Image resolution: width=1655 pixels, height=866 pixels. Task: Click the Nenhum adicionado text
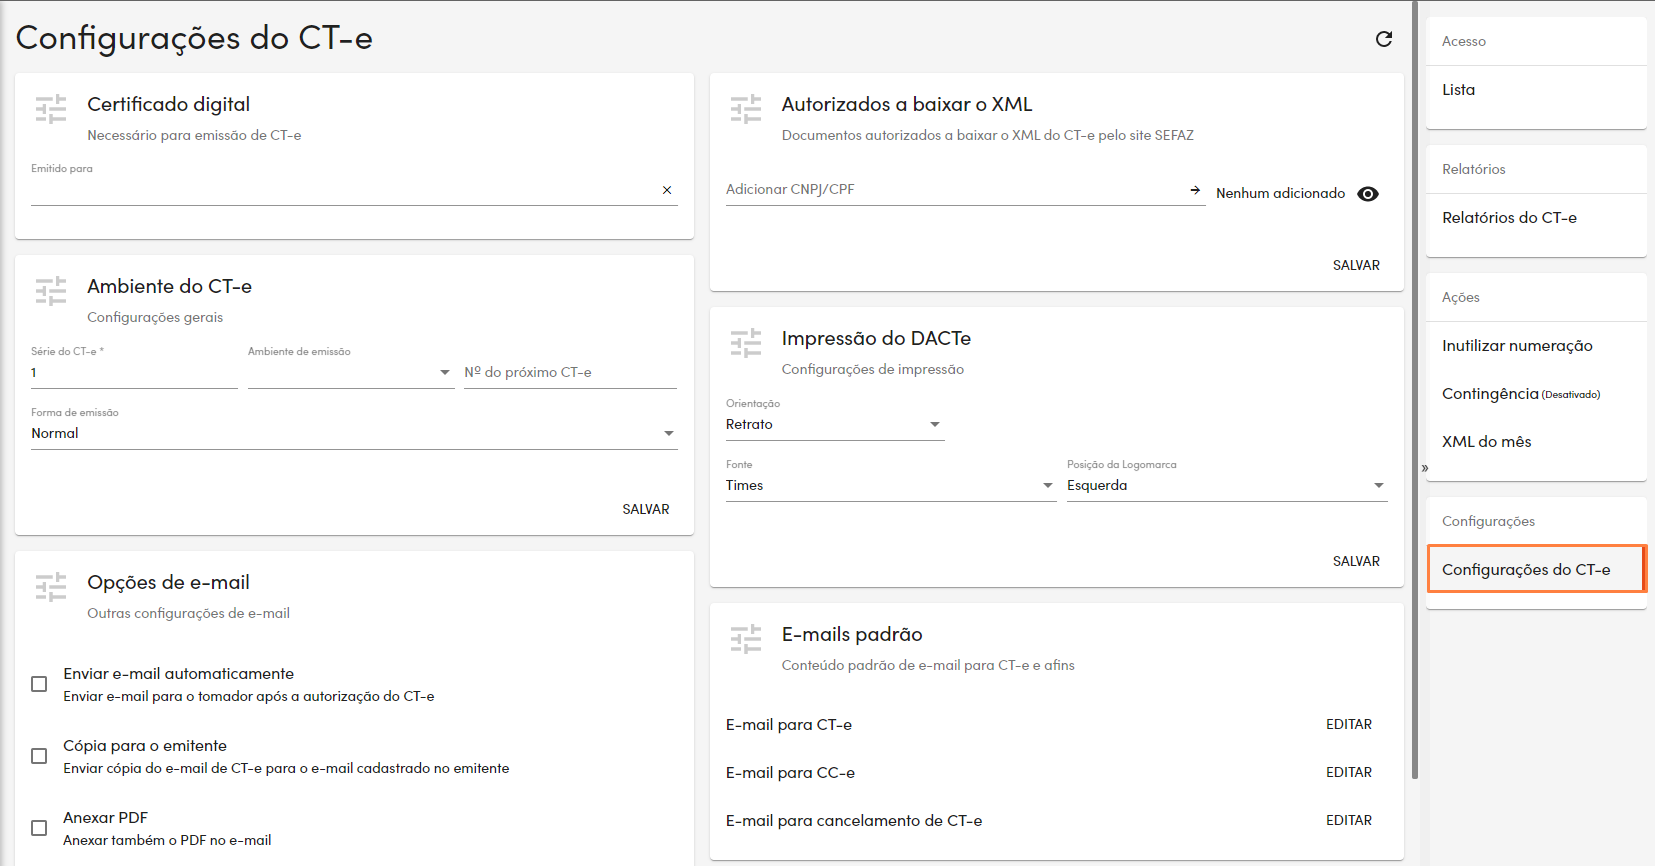click(1280, 193)
